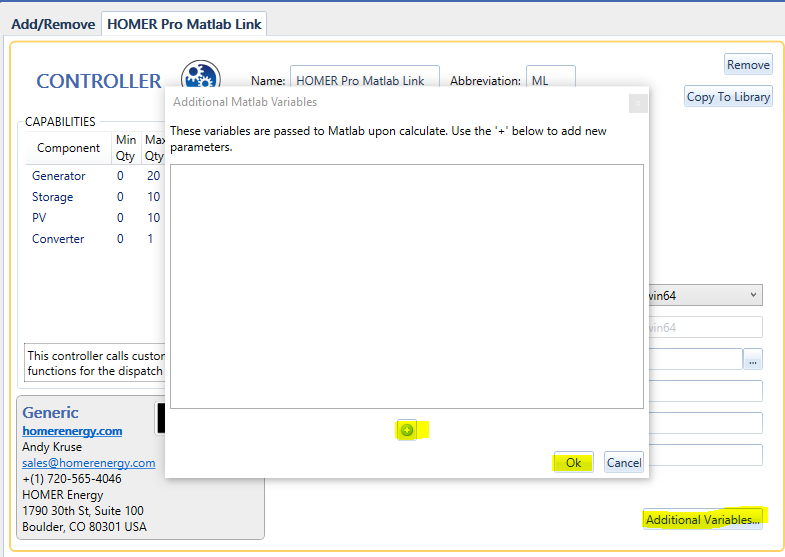
Task: Click the Generator max quantity 20
Action: click(x=153, y=176)
